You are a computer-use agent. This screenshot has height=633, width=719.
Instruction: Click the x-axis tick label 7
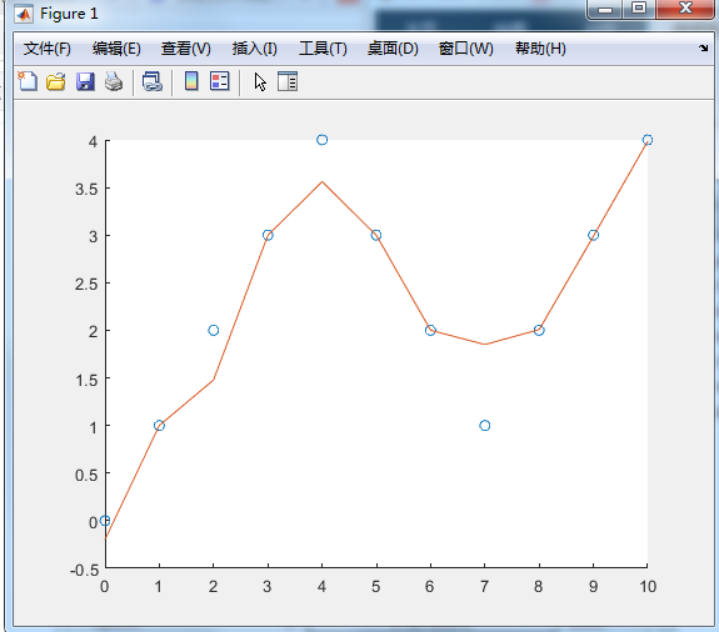(x=484, y=586)
